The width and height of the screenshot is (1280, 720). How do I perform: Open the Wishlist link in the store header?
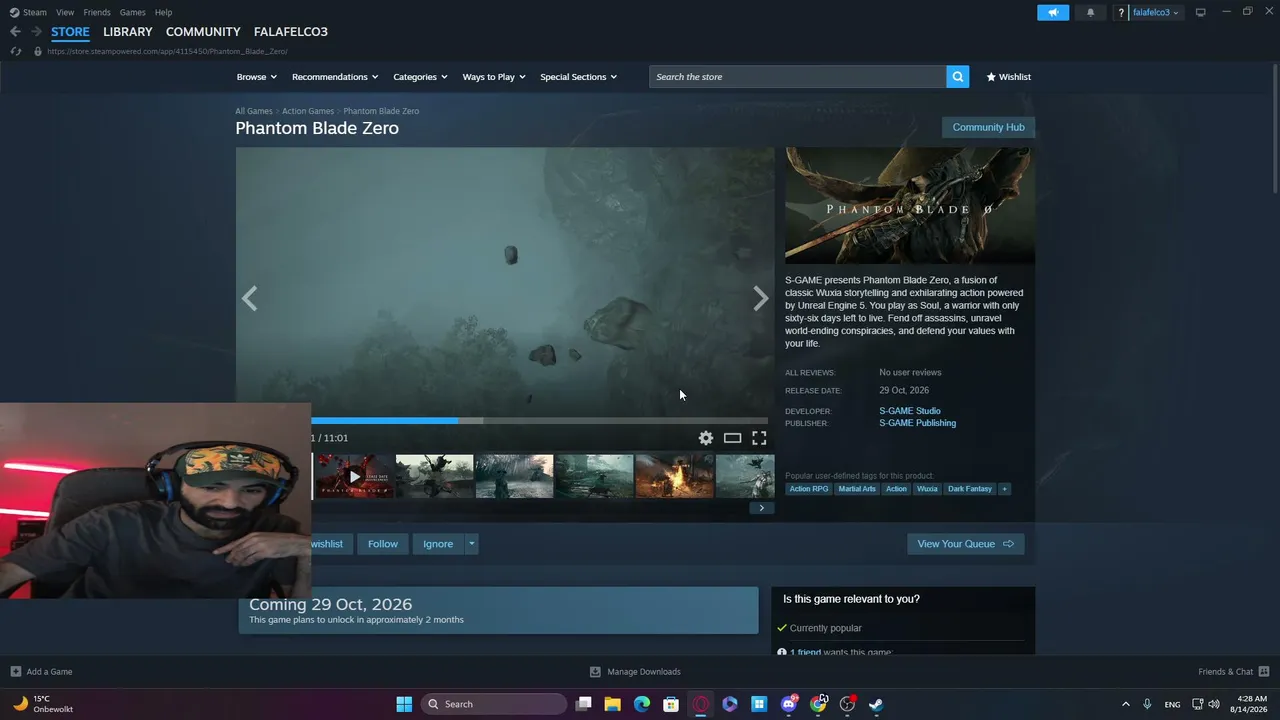(1008, 77)
